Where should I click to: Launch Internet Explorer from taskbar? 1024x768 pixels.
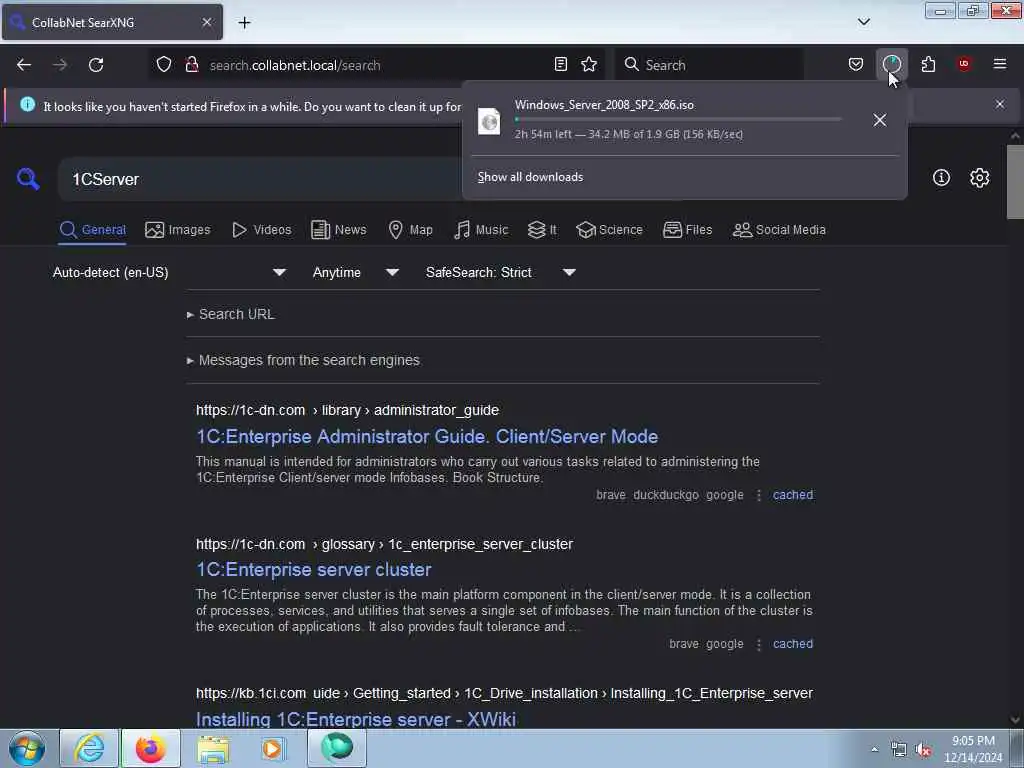point(89,748)
